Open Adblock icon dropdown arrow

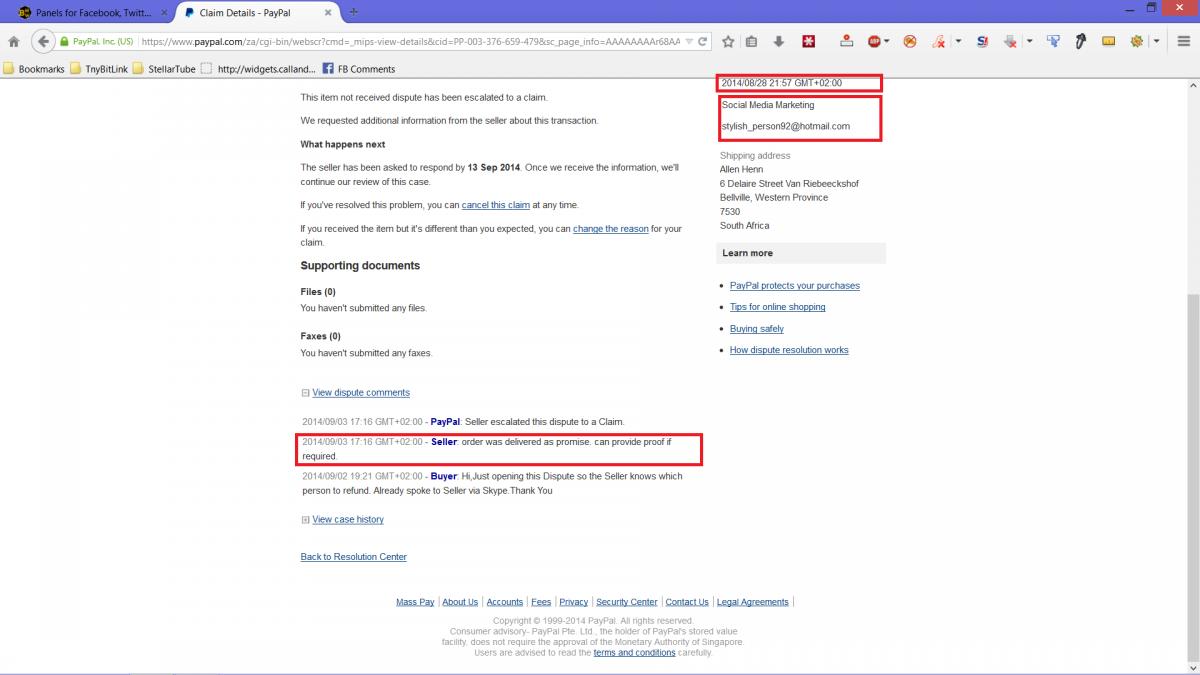pyautogui.click(x=886, y=42)
